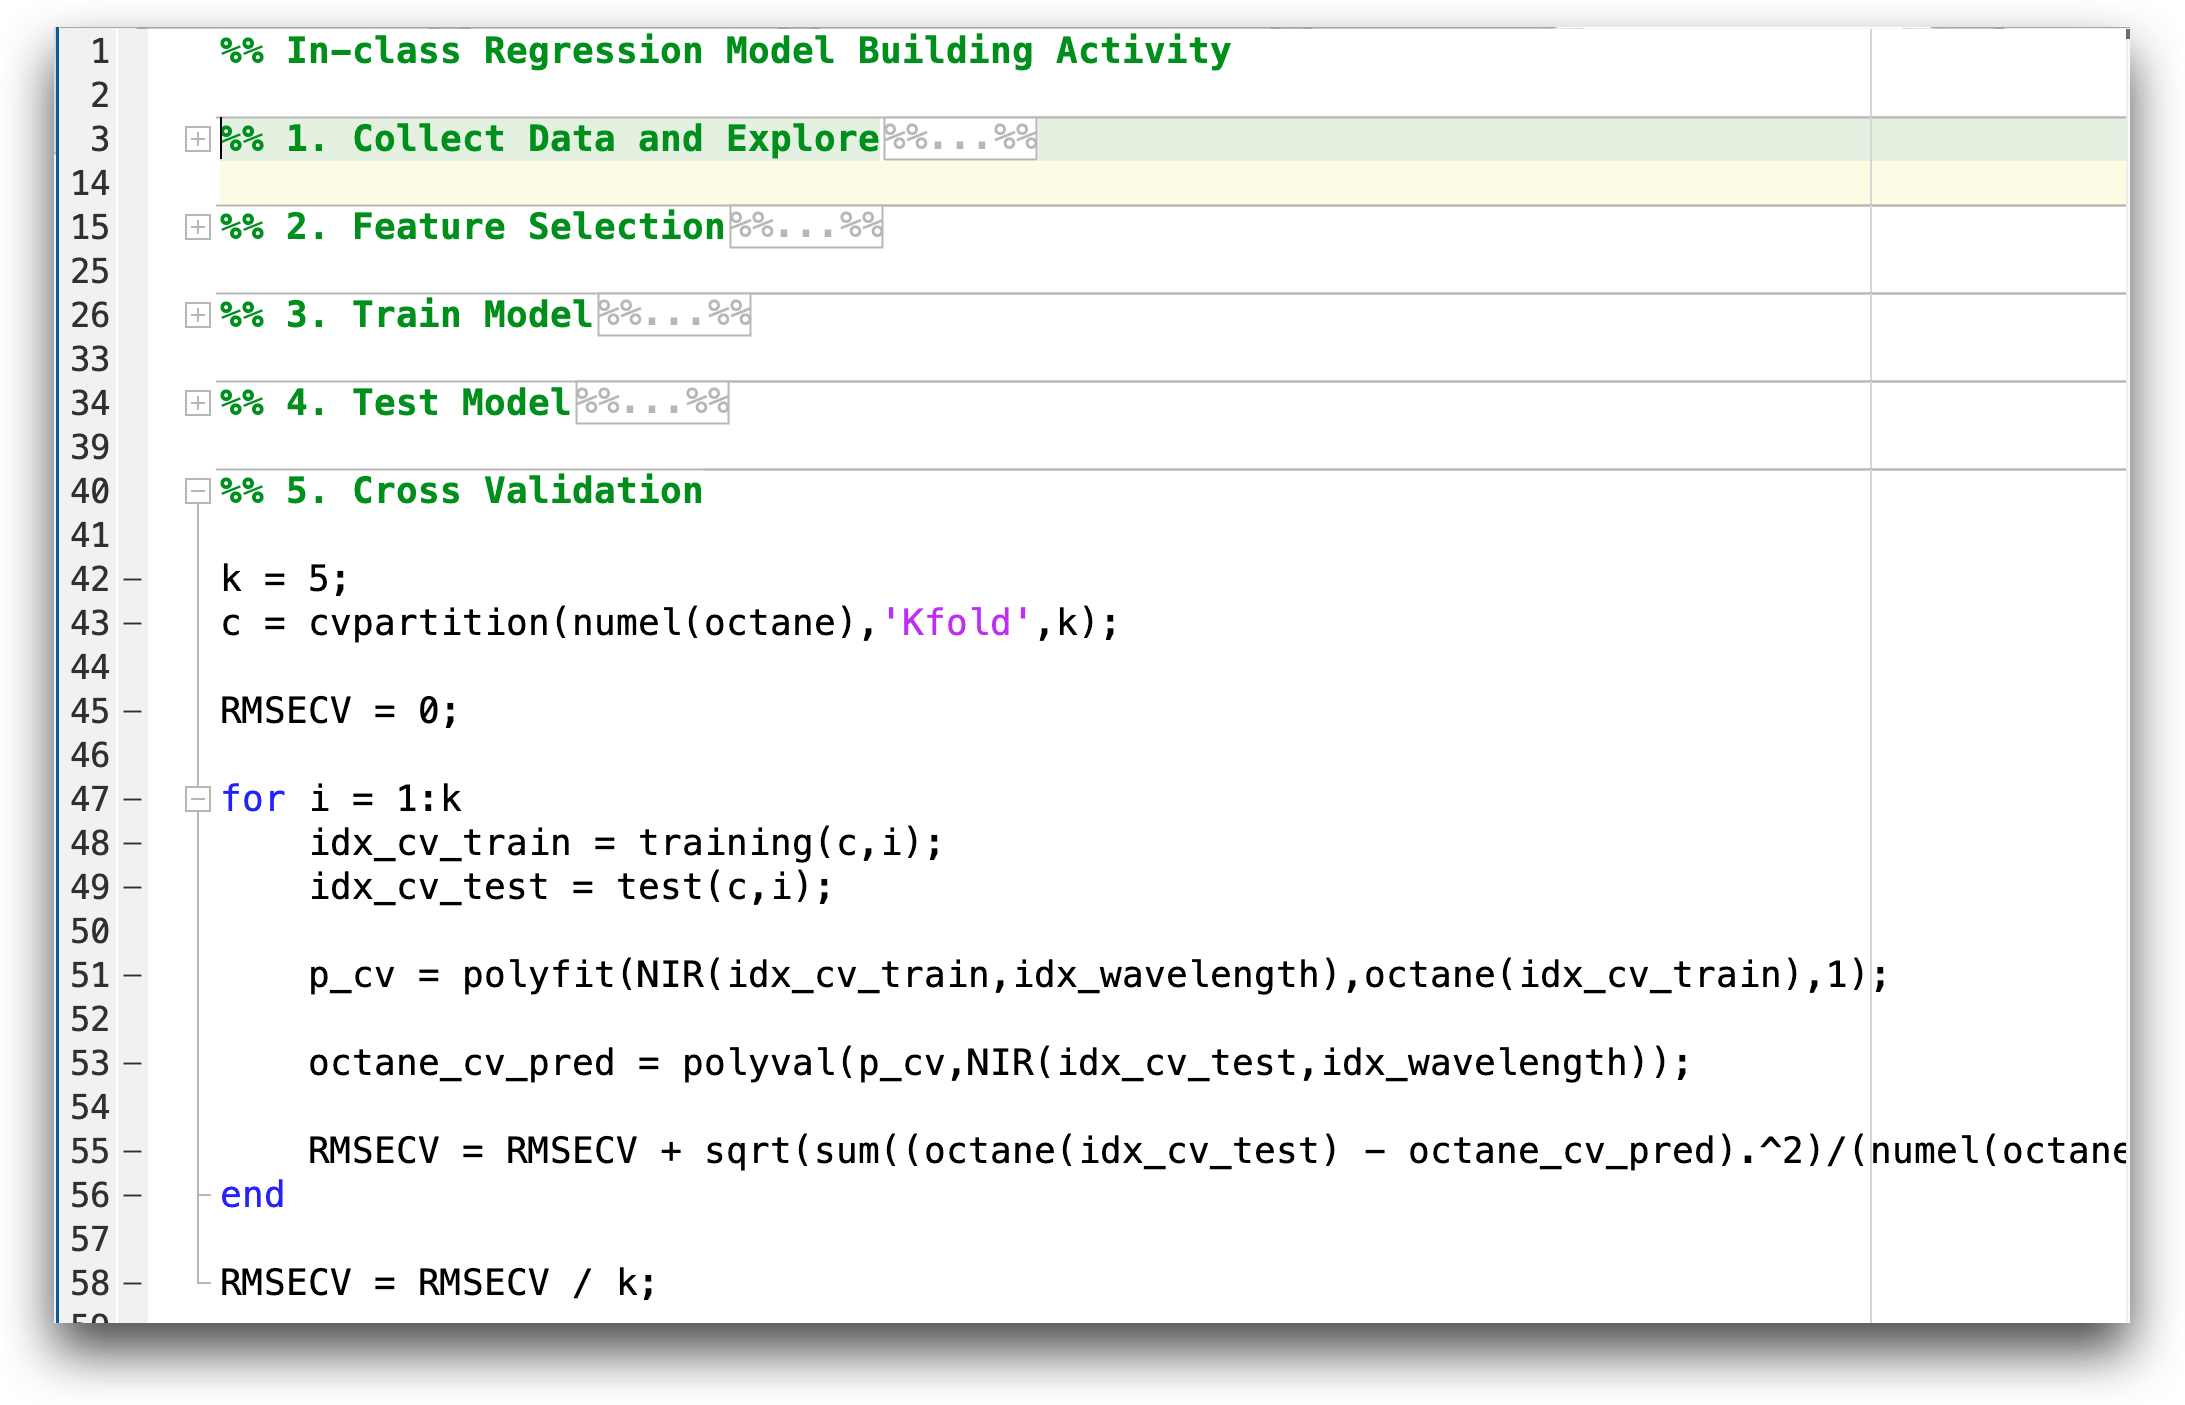Click line number 51 in gutter
This screenshot has width=2185, height=1405.
[90, 975]
